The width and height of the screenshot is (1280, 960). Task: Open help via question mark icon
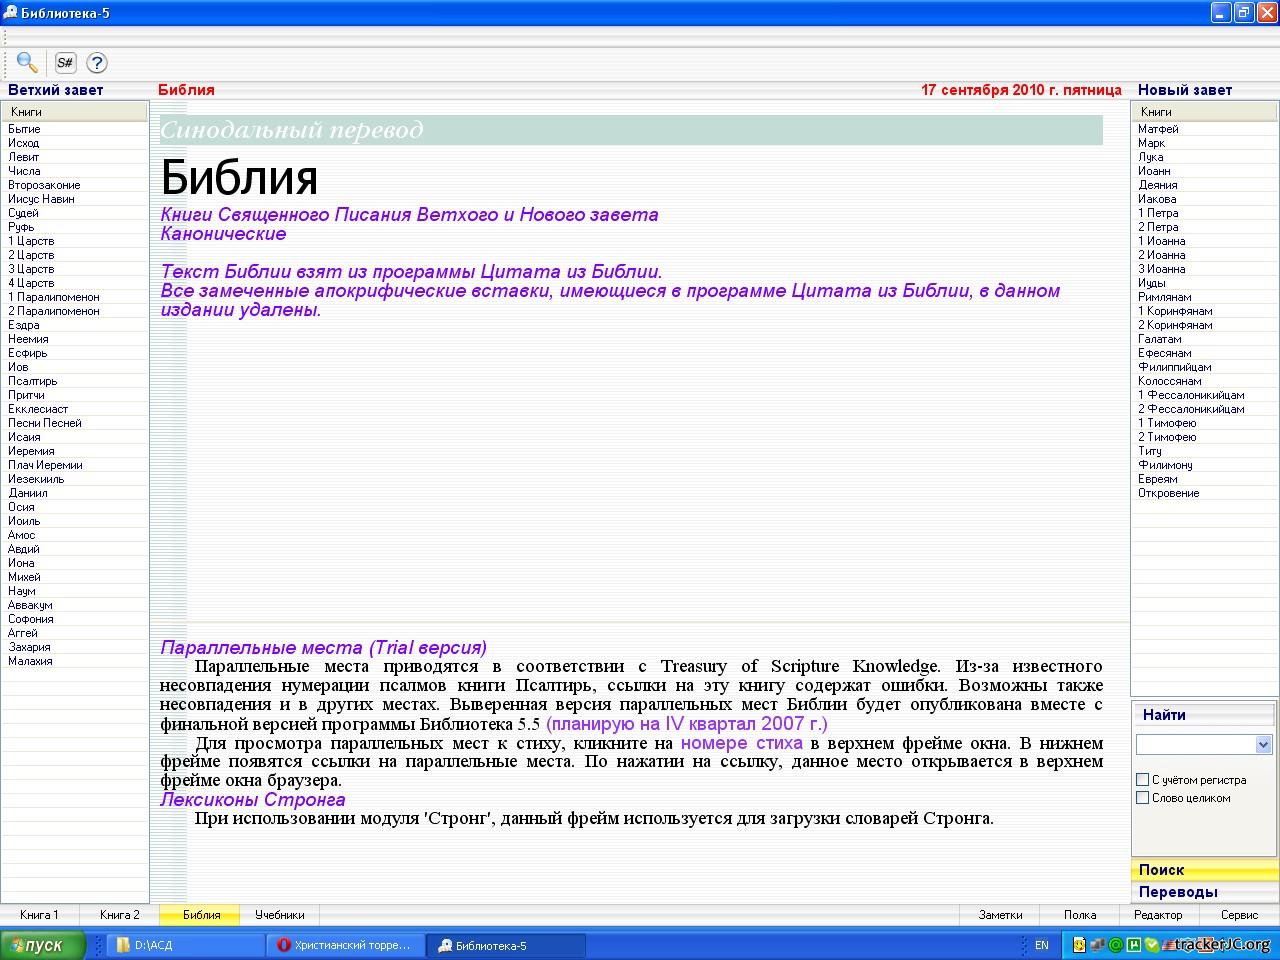[x=97, y=63]
